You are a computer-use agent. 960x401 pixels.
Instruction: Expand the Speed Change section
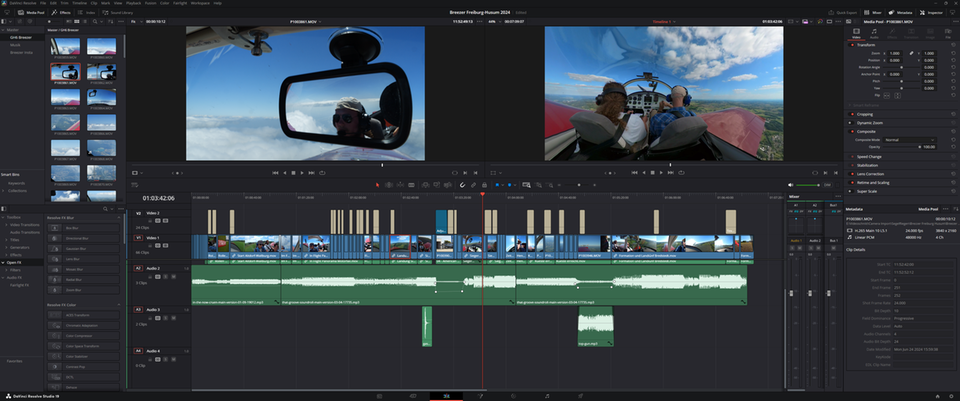click(869, 157)
